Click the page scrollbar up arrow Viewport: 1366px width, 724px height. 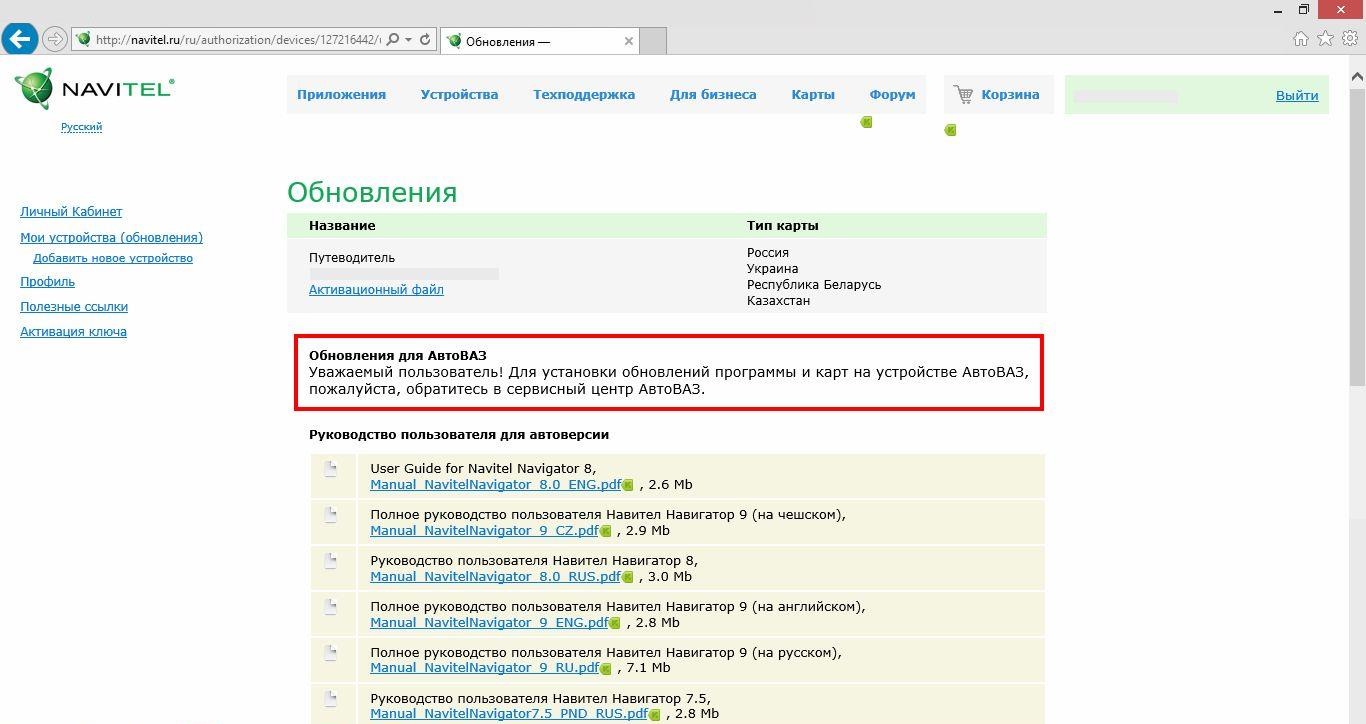click(x=1357, y=76)
